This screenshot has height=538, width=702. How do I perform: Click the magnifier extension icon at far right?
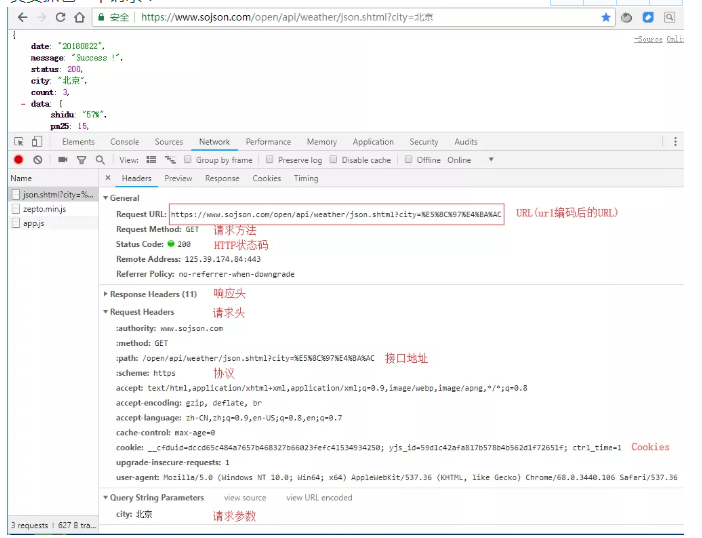click(669, 17)
